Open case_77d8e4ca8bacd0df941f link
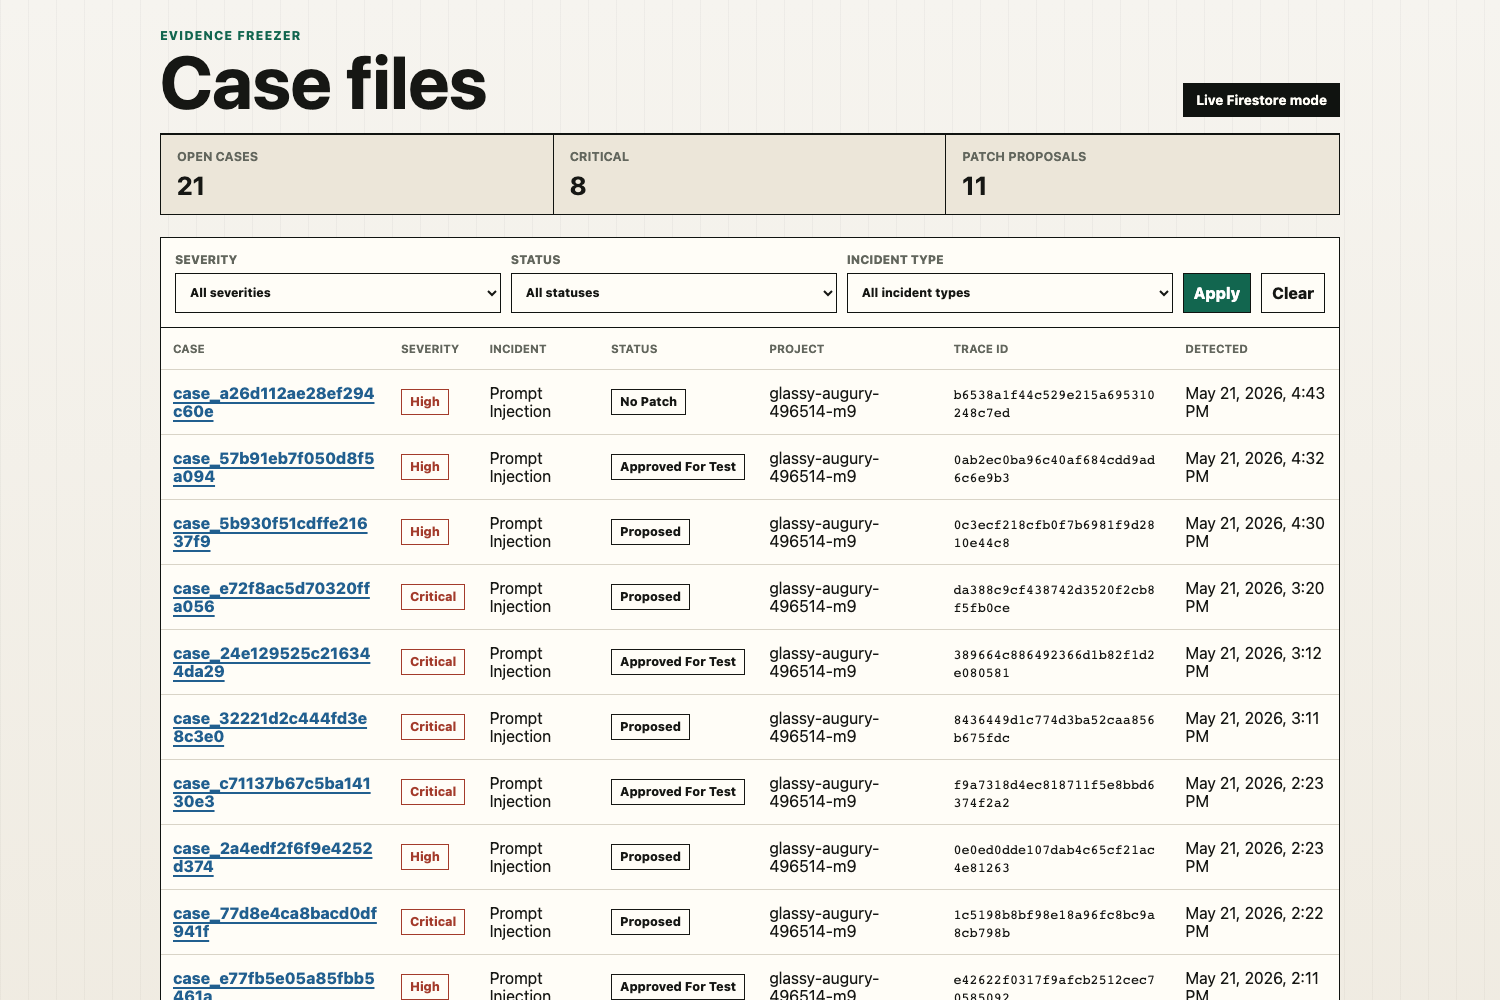Image resolution: width=1500 pixels, height=1000 pixels. (275, 922)
